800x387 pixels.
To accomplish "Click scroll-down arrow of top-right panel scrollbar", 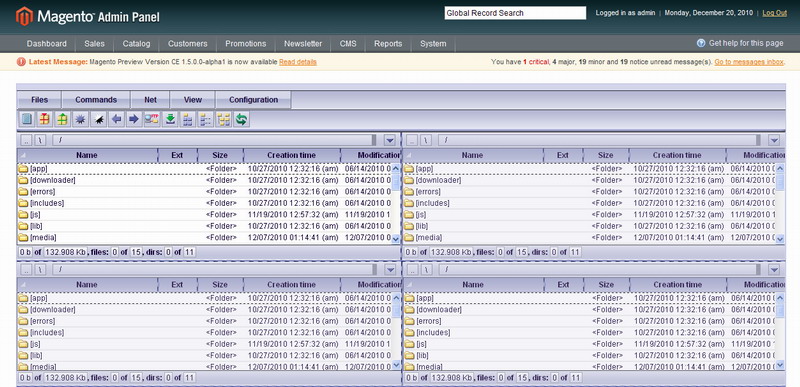I will coord(780,238).
